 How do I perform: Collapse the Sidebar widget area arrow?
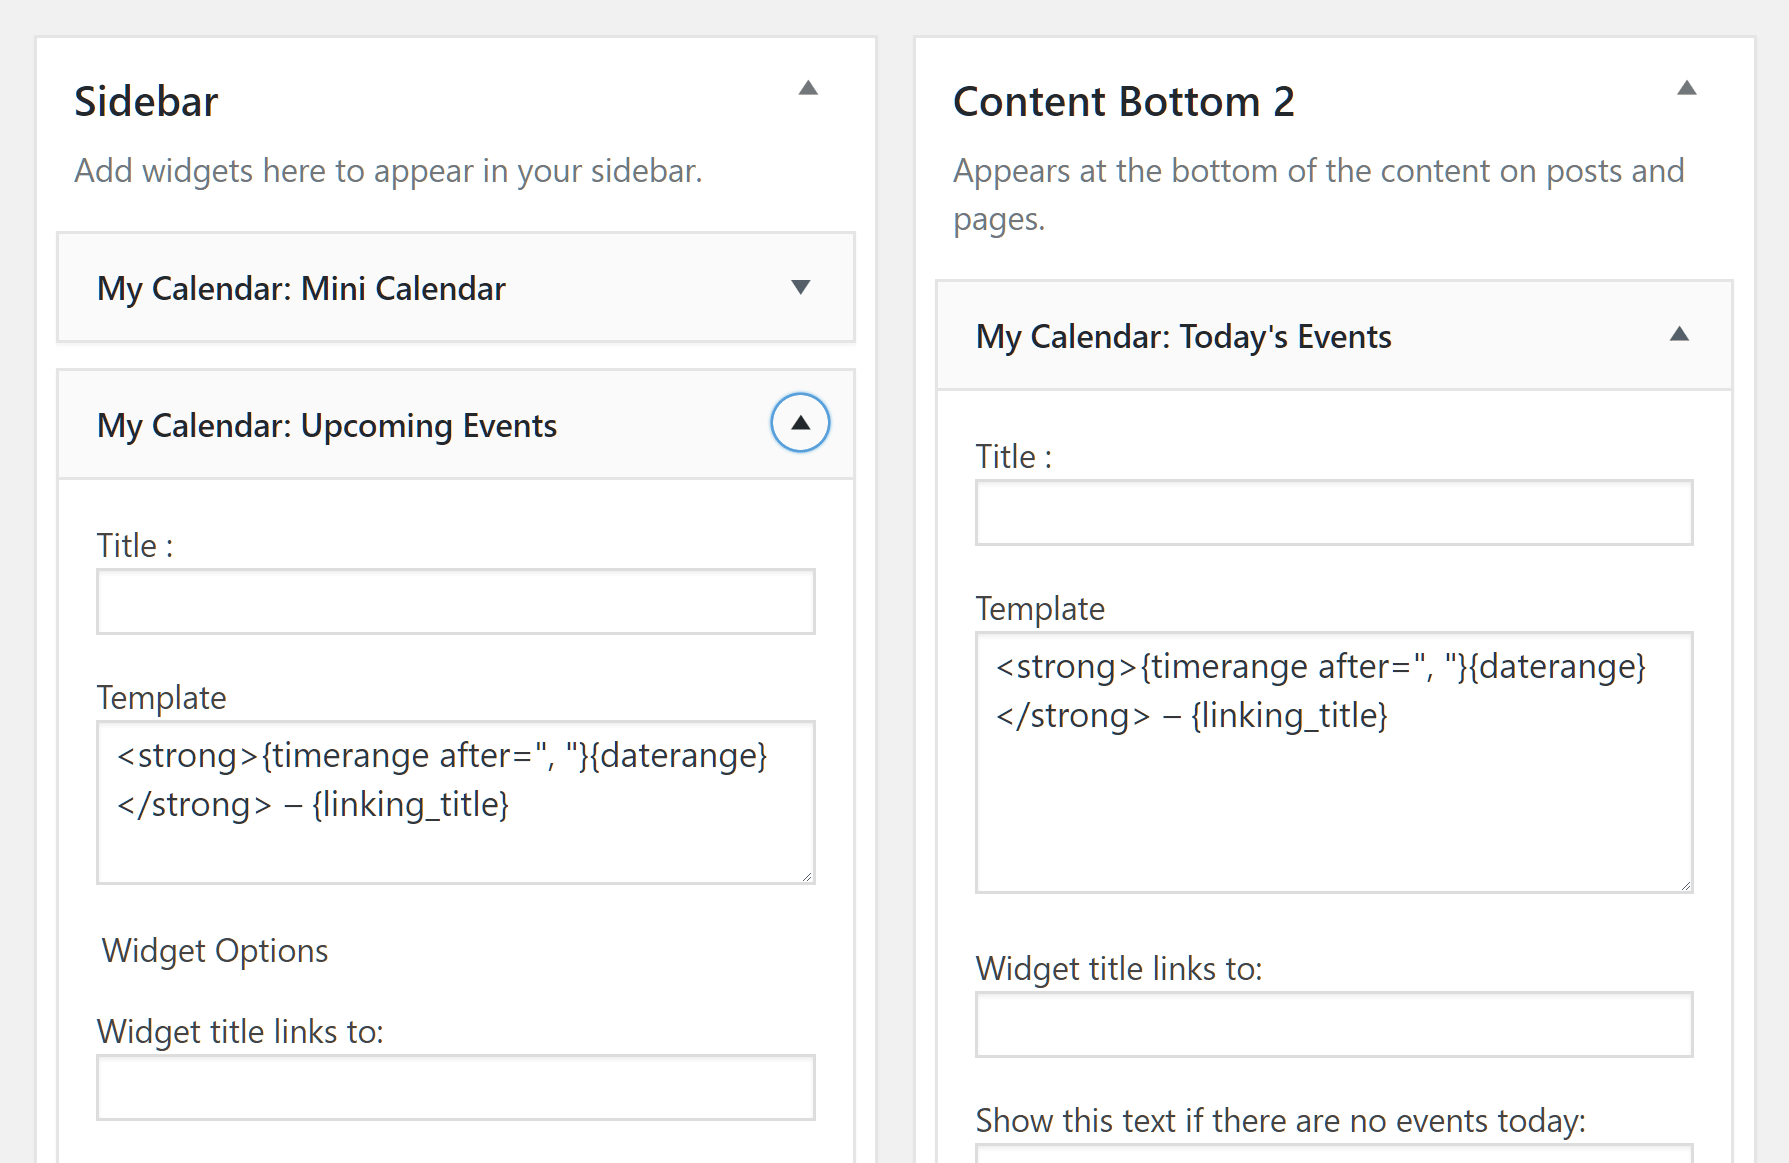pyautogui.click(x=808, y=88)
